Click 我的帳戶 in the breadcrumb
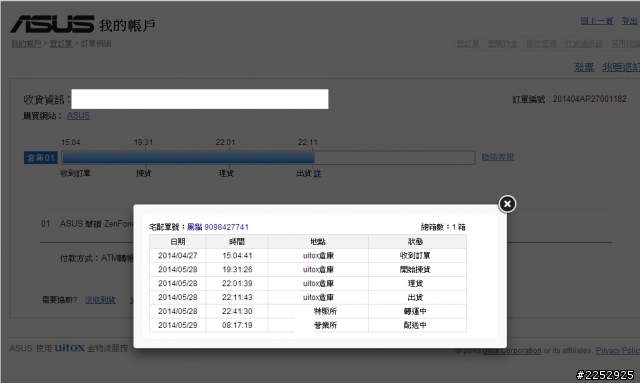This screenshot has height=383, width=640. [x=26, y=44]
